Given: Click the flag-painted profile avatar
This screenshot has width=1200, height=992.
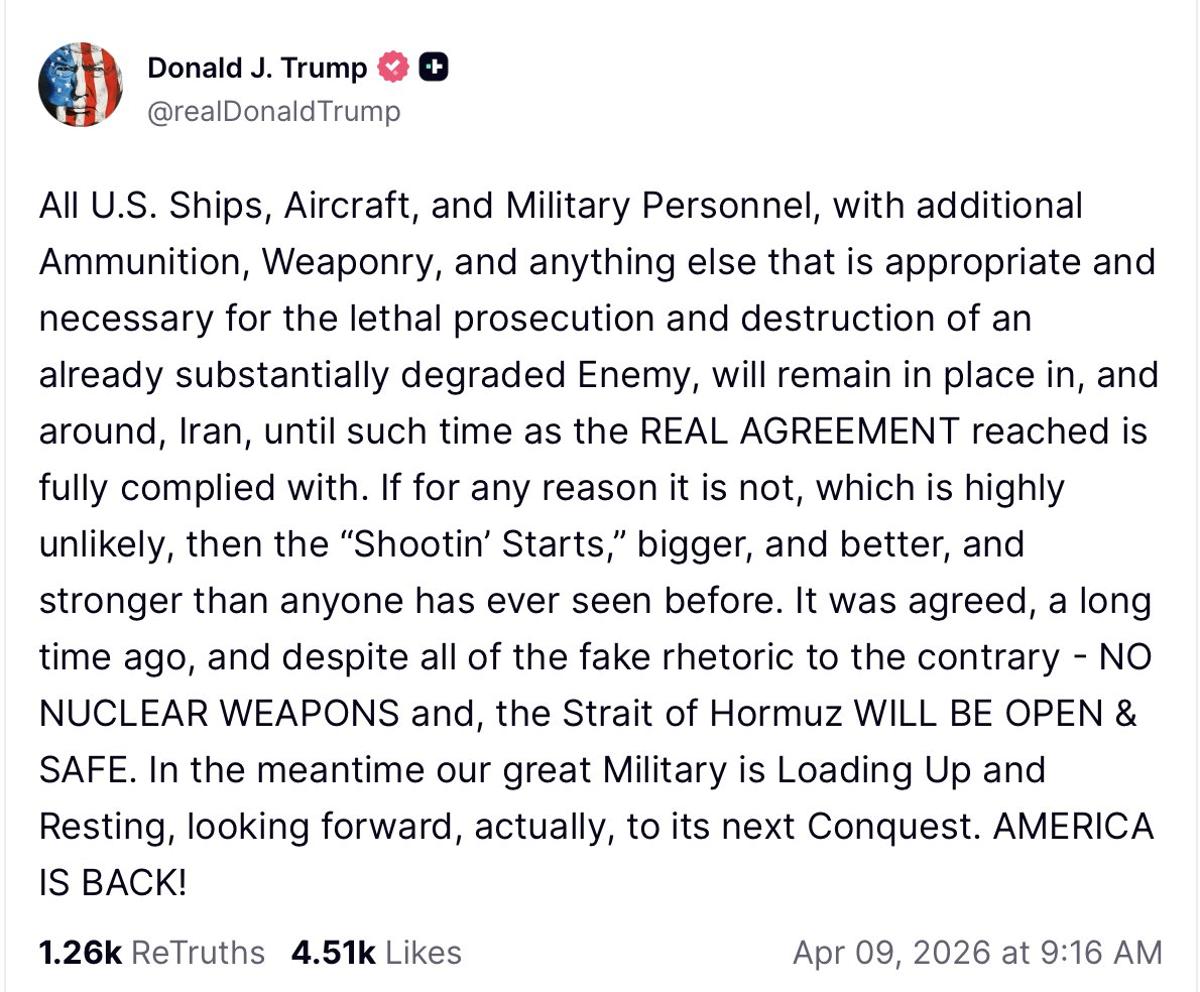Looking at the screenshot, I should pyautogui.click(x=80, y=85).
